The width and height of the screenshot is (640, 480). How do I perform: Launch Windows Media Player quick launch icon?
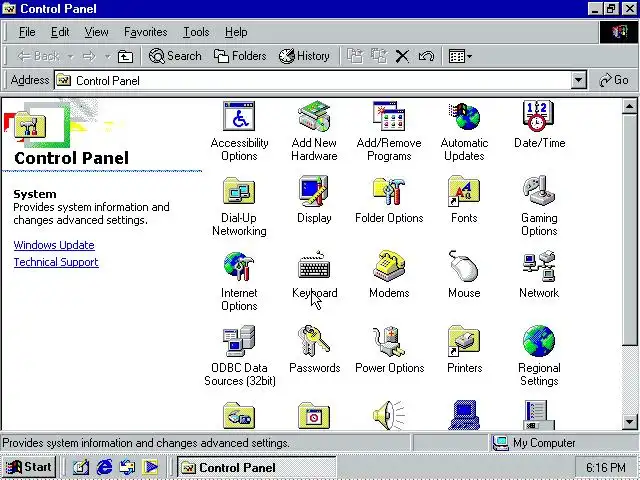(x=150, y=467)
